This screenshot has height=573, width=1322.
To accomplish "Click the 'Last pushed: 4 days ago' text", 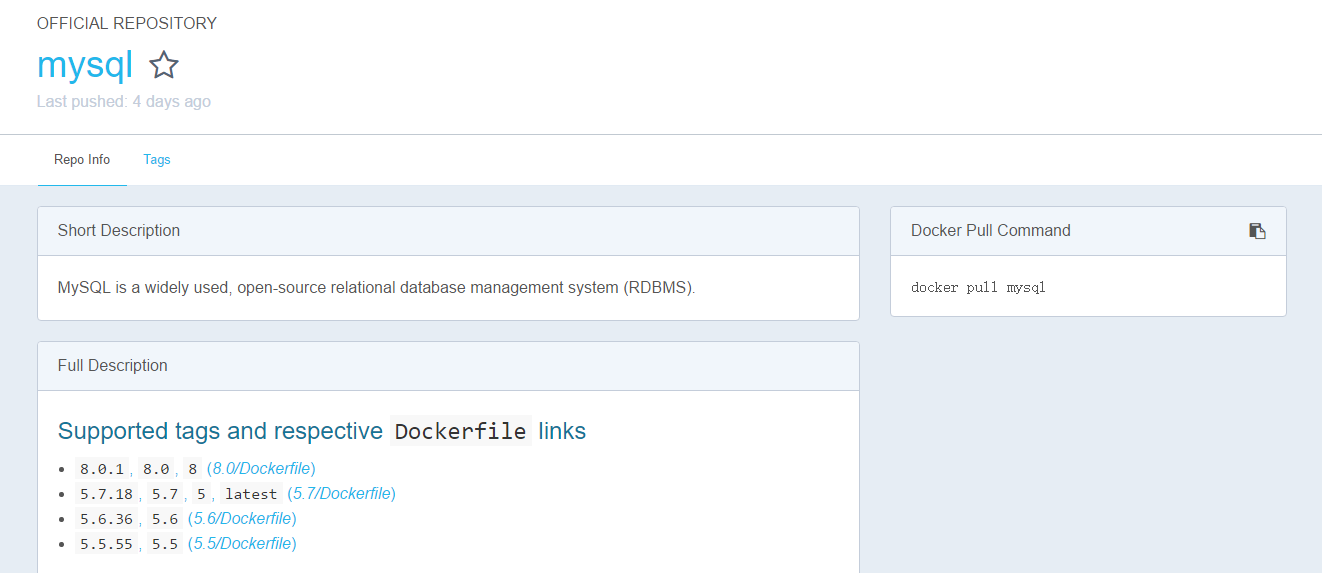I will pyautogui.click(x=124, y=102).
